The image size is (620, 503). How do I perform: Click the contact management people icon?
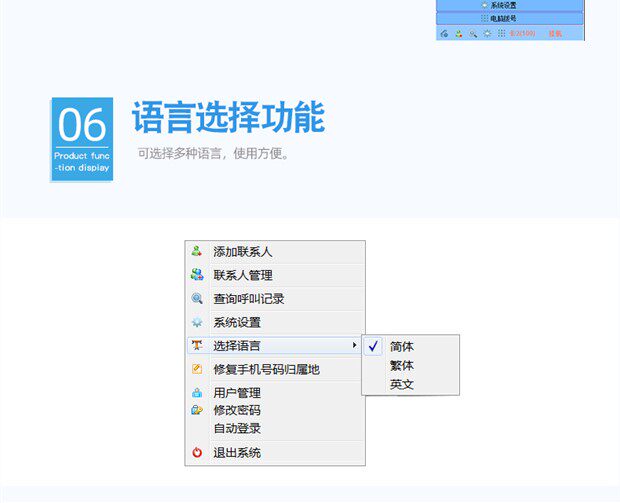pos(197,274)
